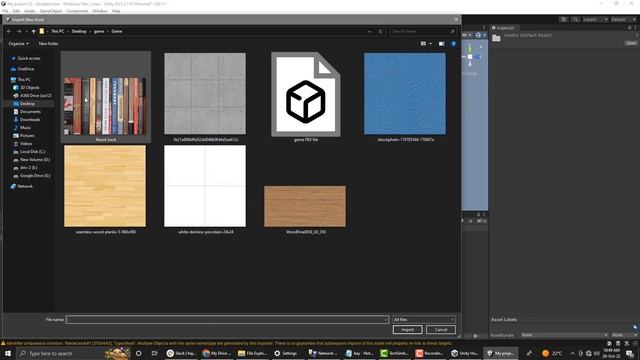Viewport: 640px width, 360px height.
Task: Open Unity's Help menu
Action: 116,11
